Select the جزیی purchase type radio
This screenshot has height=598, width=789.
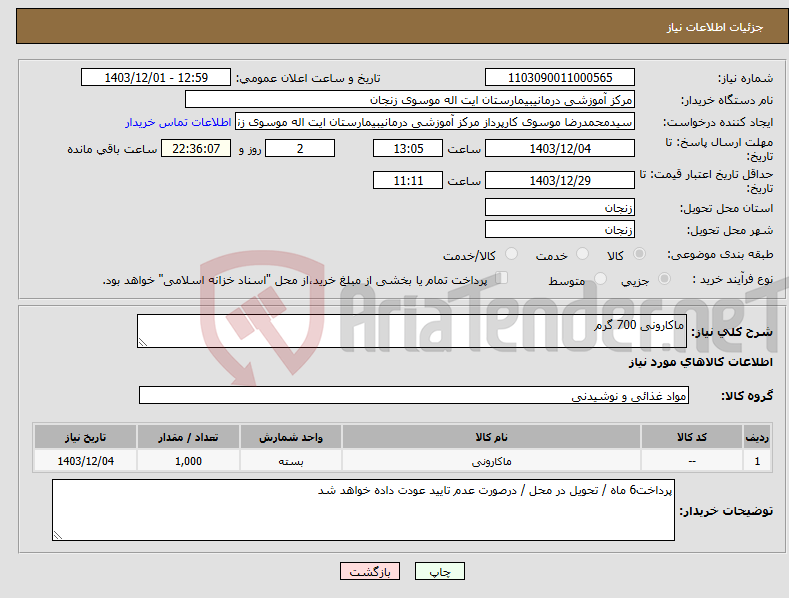tap(664, 278)
